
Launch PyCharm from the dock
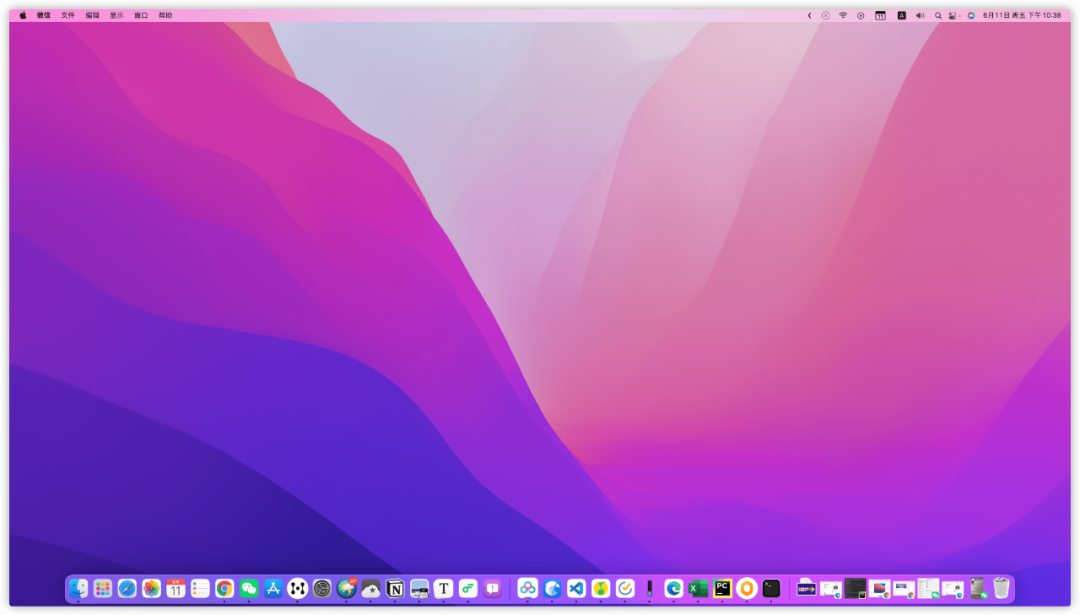click(723, 588)
